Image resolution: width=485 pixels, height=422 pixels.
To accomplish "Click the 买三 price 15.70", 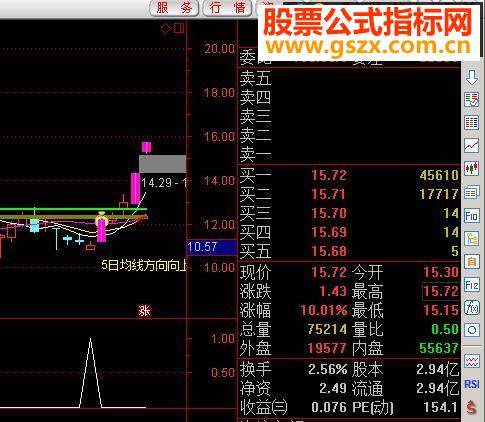I will click(x=329, y=213).
